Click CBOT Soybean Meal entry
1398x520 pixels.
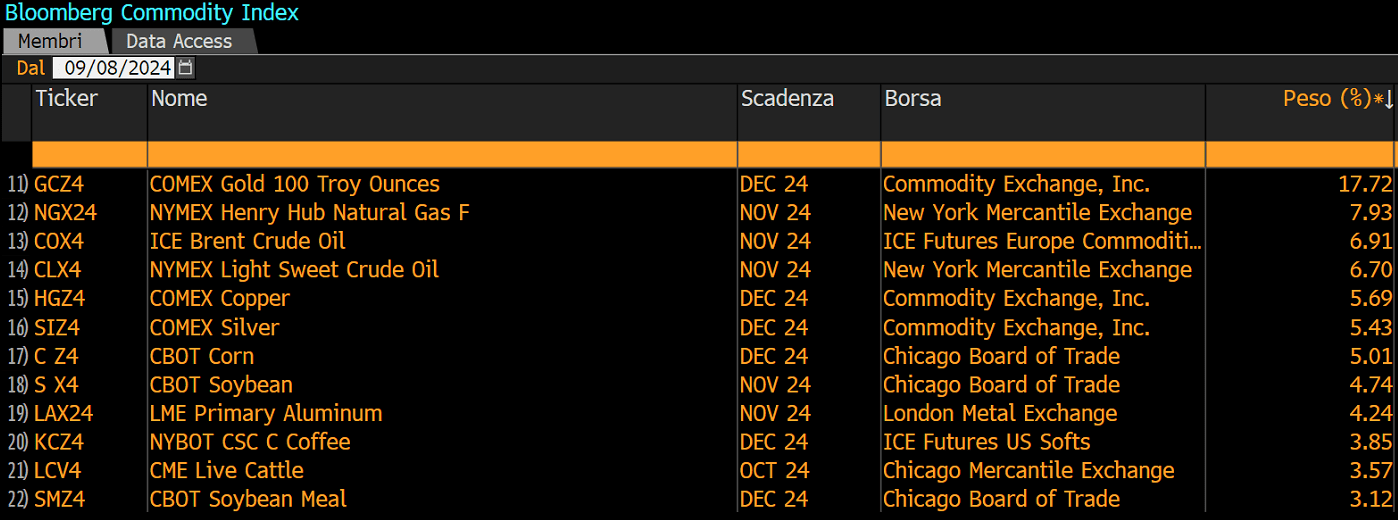click(247, 499)
